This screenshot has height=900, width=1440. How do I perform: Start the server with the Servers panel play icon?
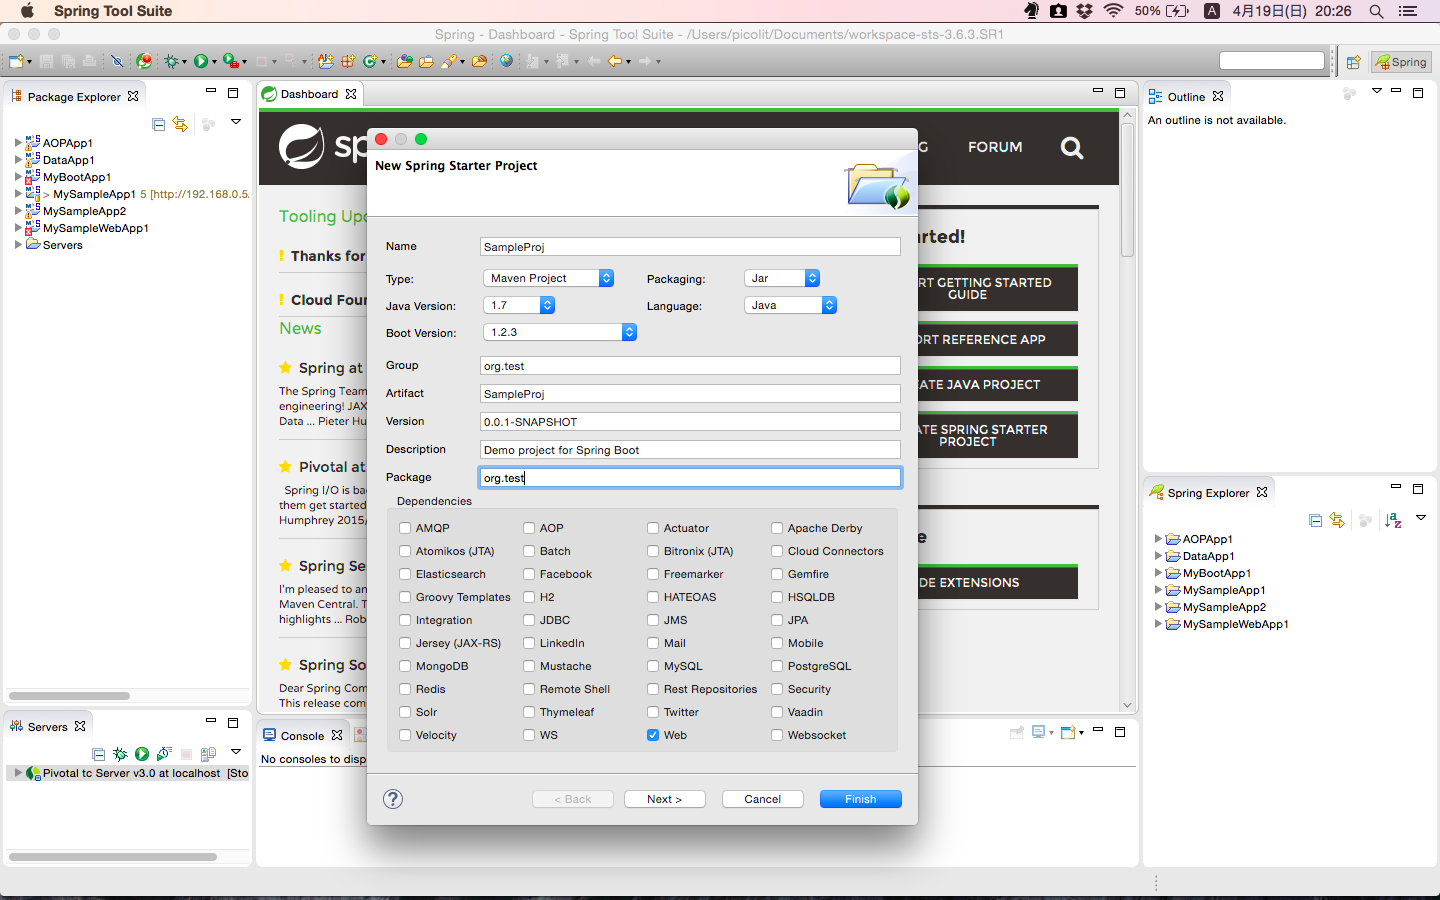(142, 754)
